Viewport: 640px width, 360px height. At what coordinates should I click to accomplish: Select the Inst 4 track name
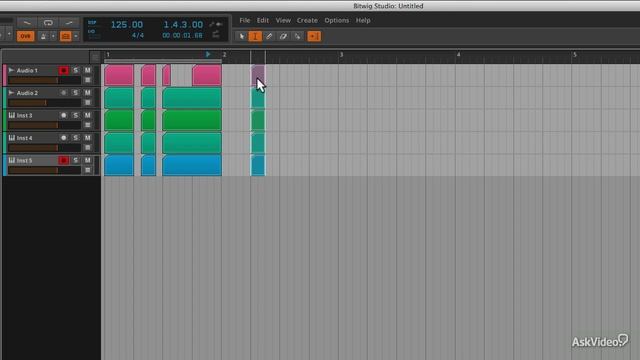coord(24,138)
